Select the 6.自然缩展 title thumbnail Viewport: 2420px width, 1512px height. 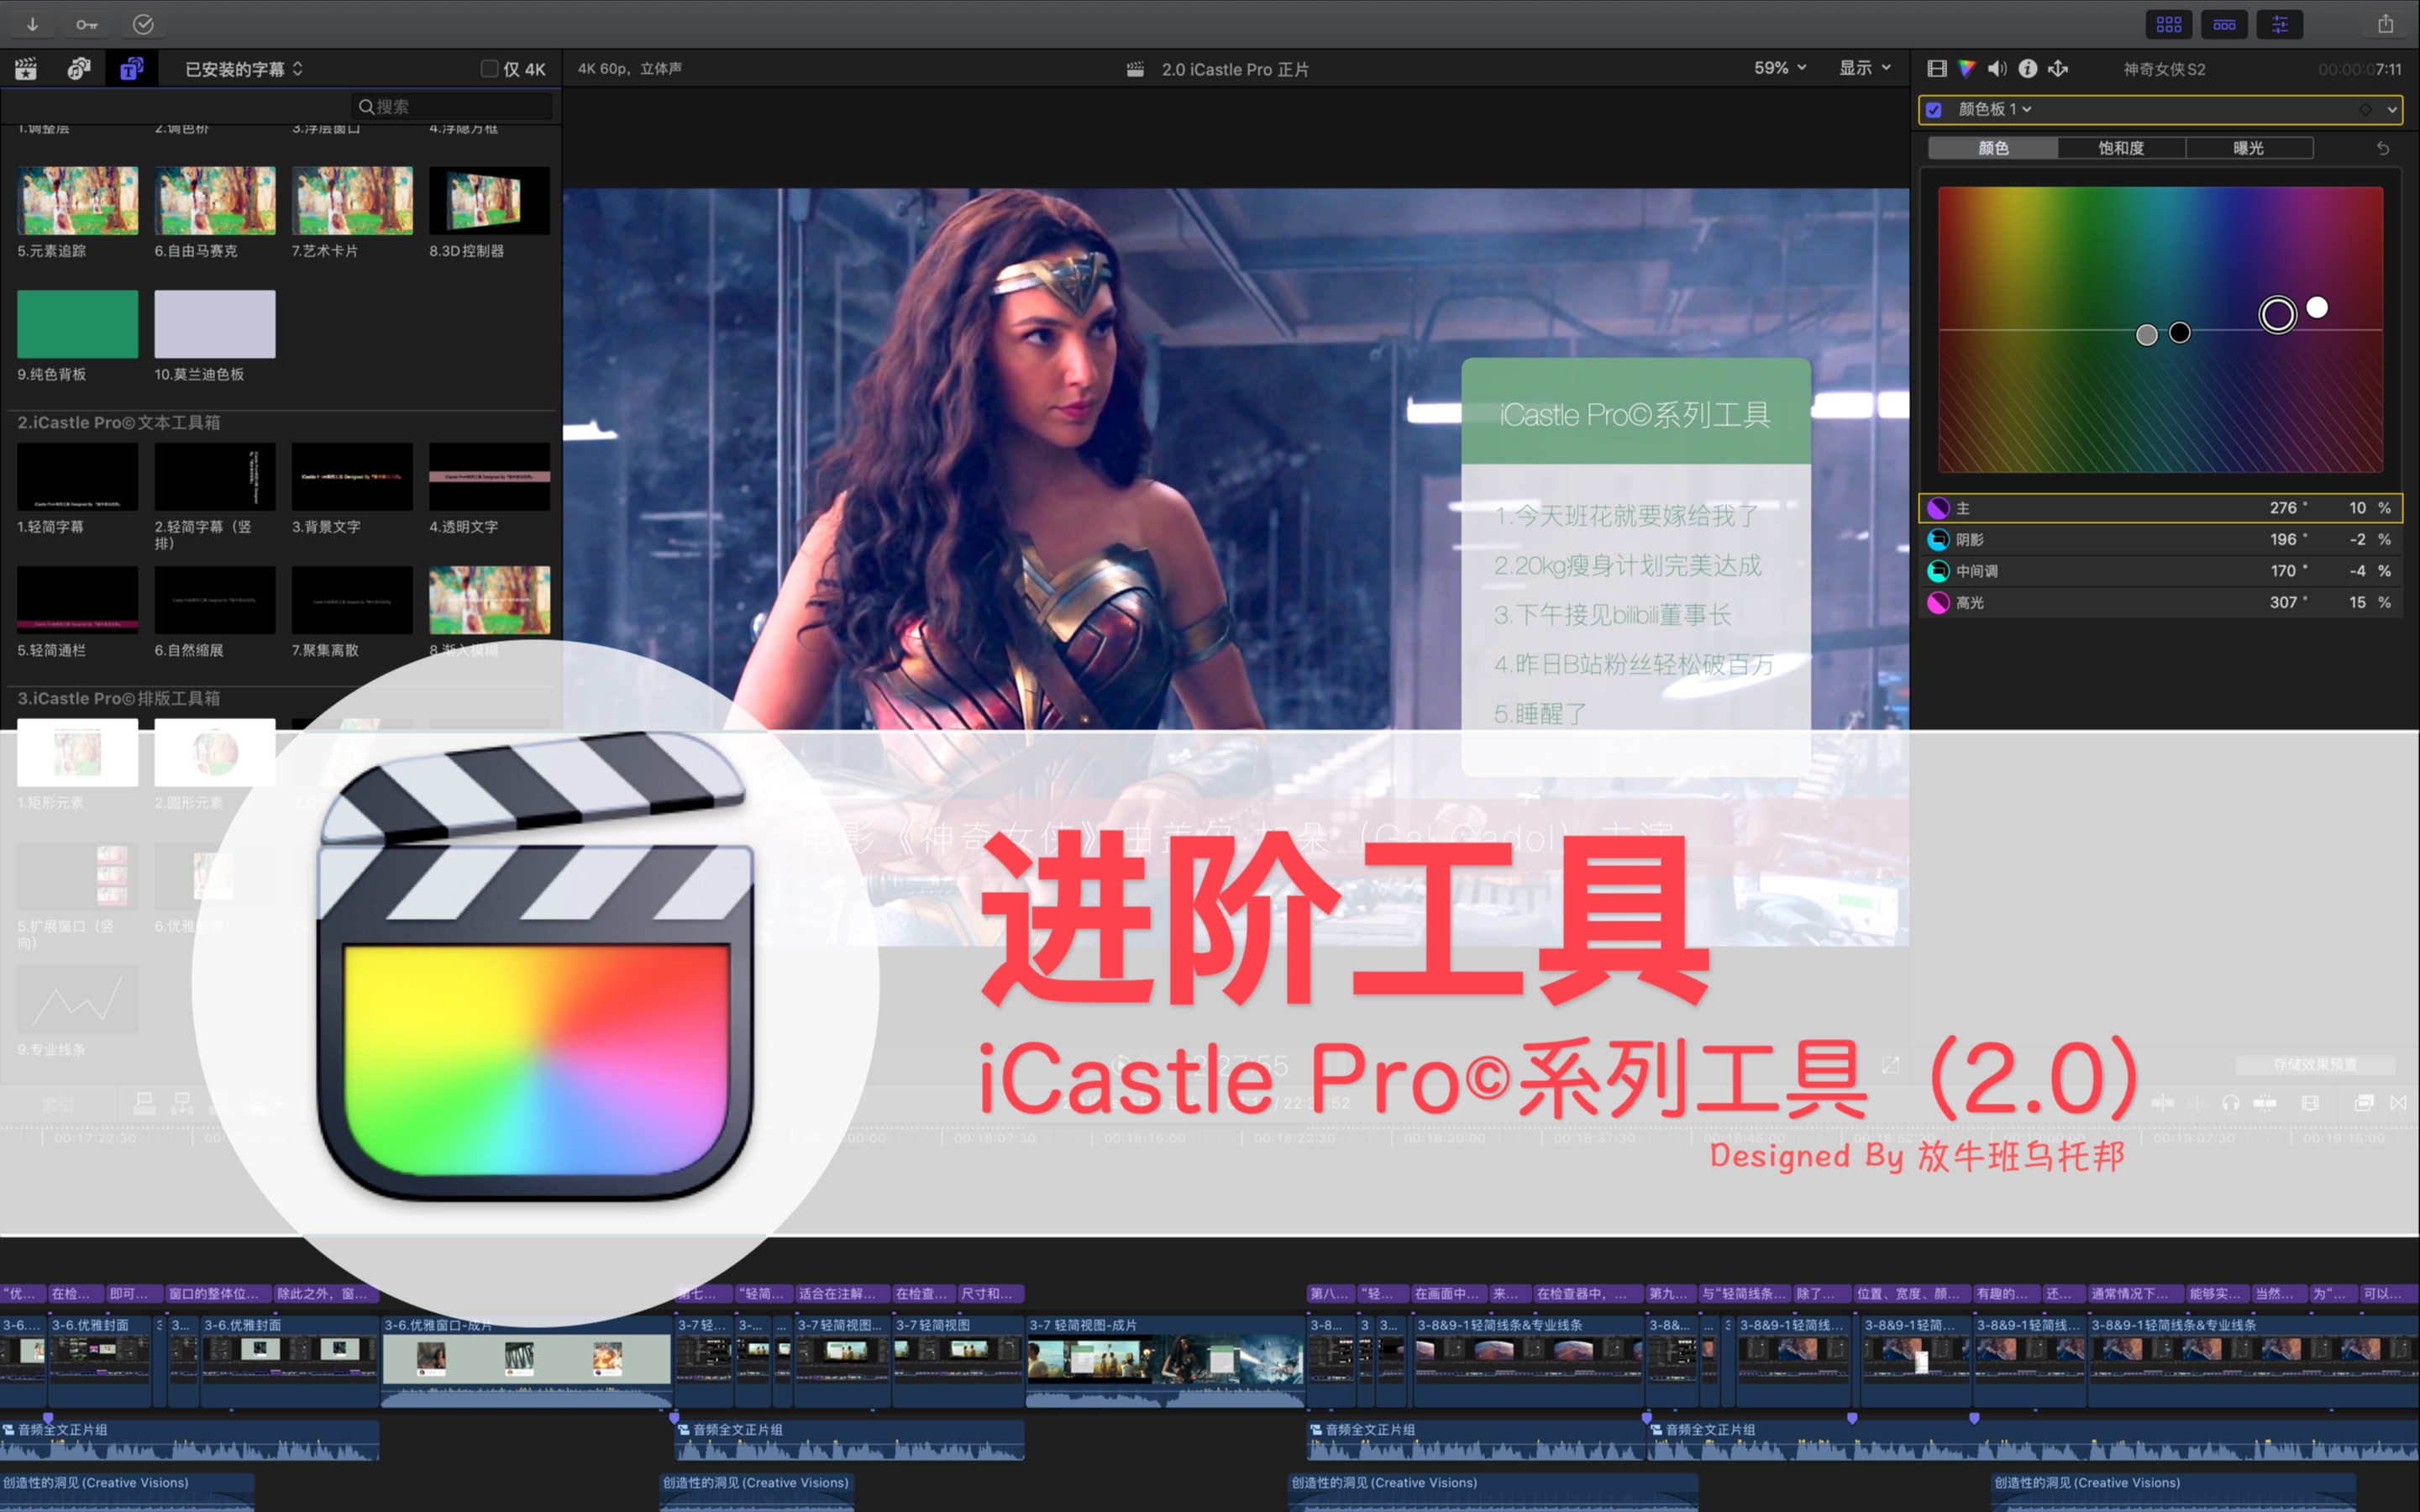click(x=215, y=600)
